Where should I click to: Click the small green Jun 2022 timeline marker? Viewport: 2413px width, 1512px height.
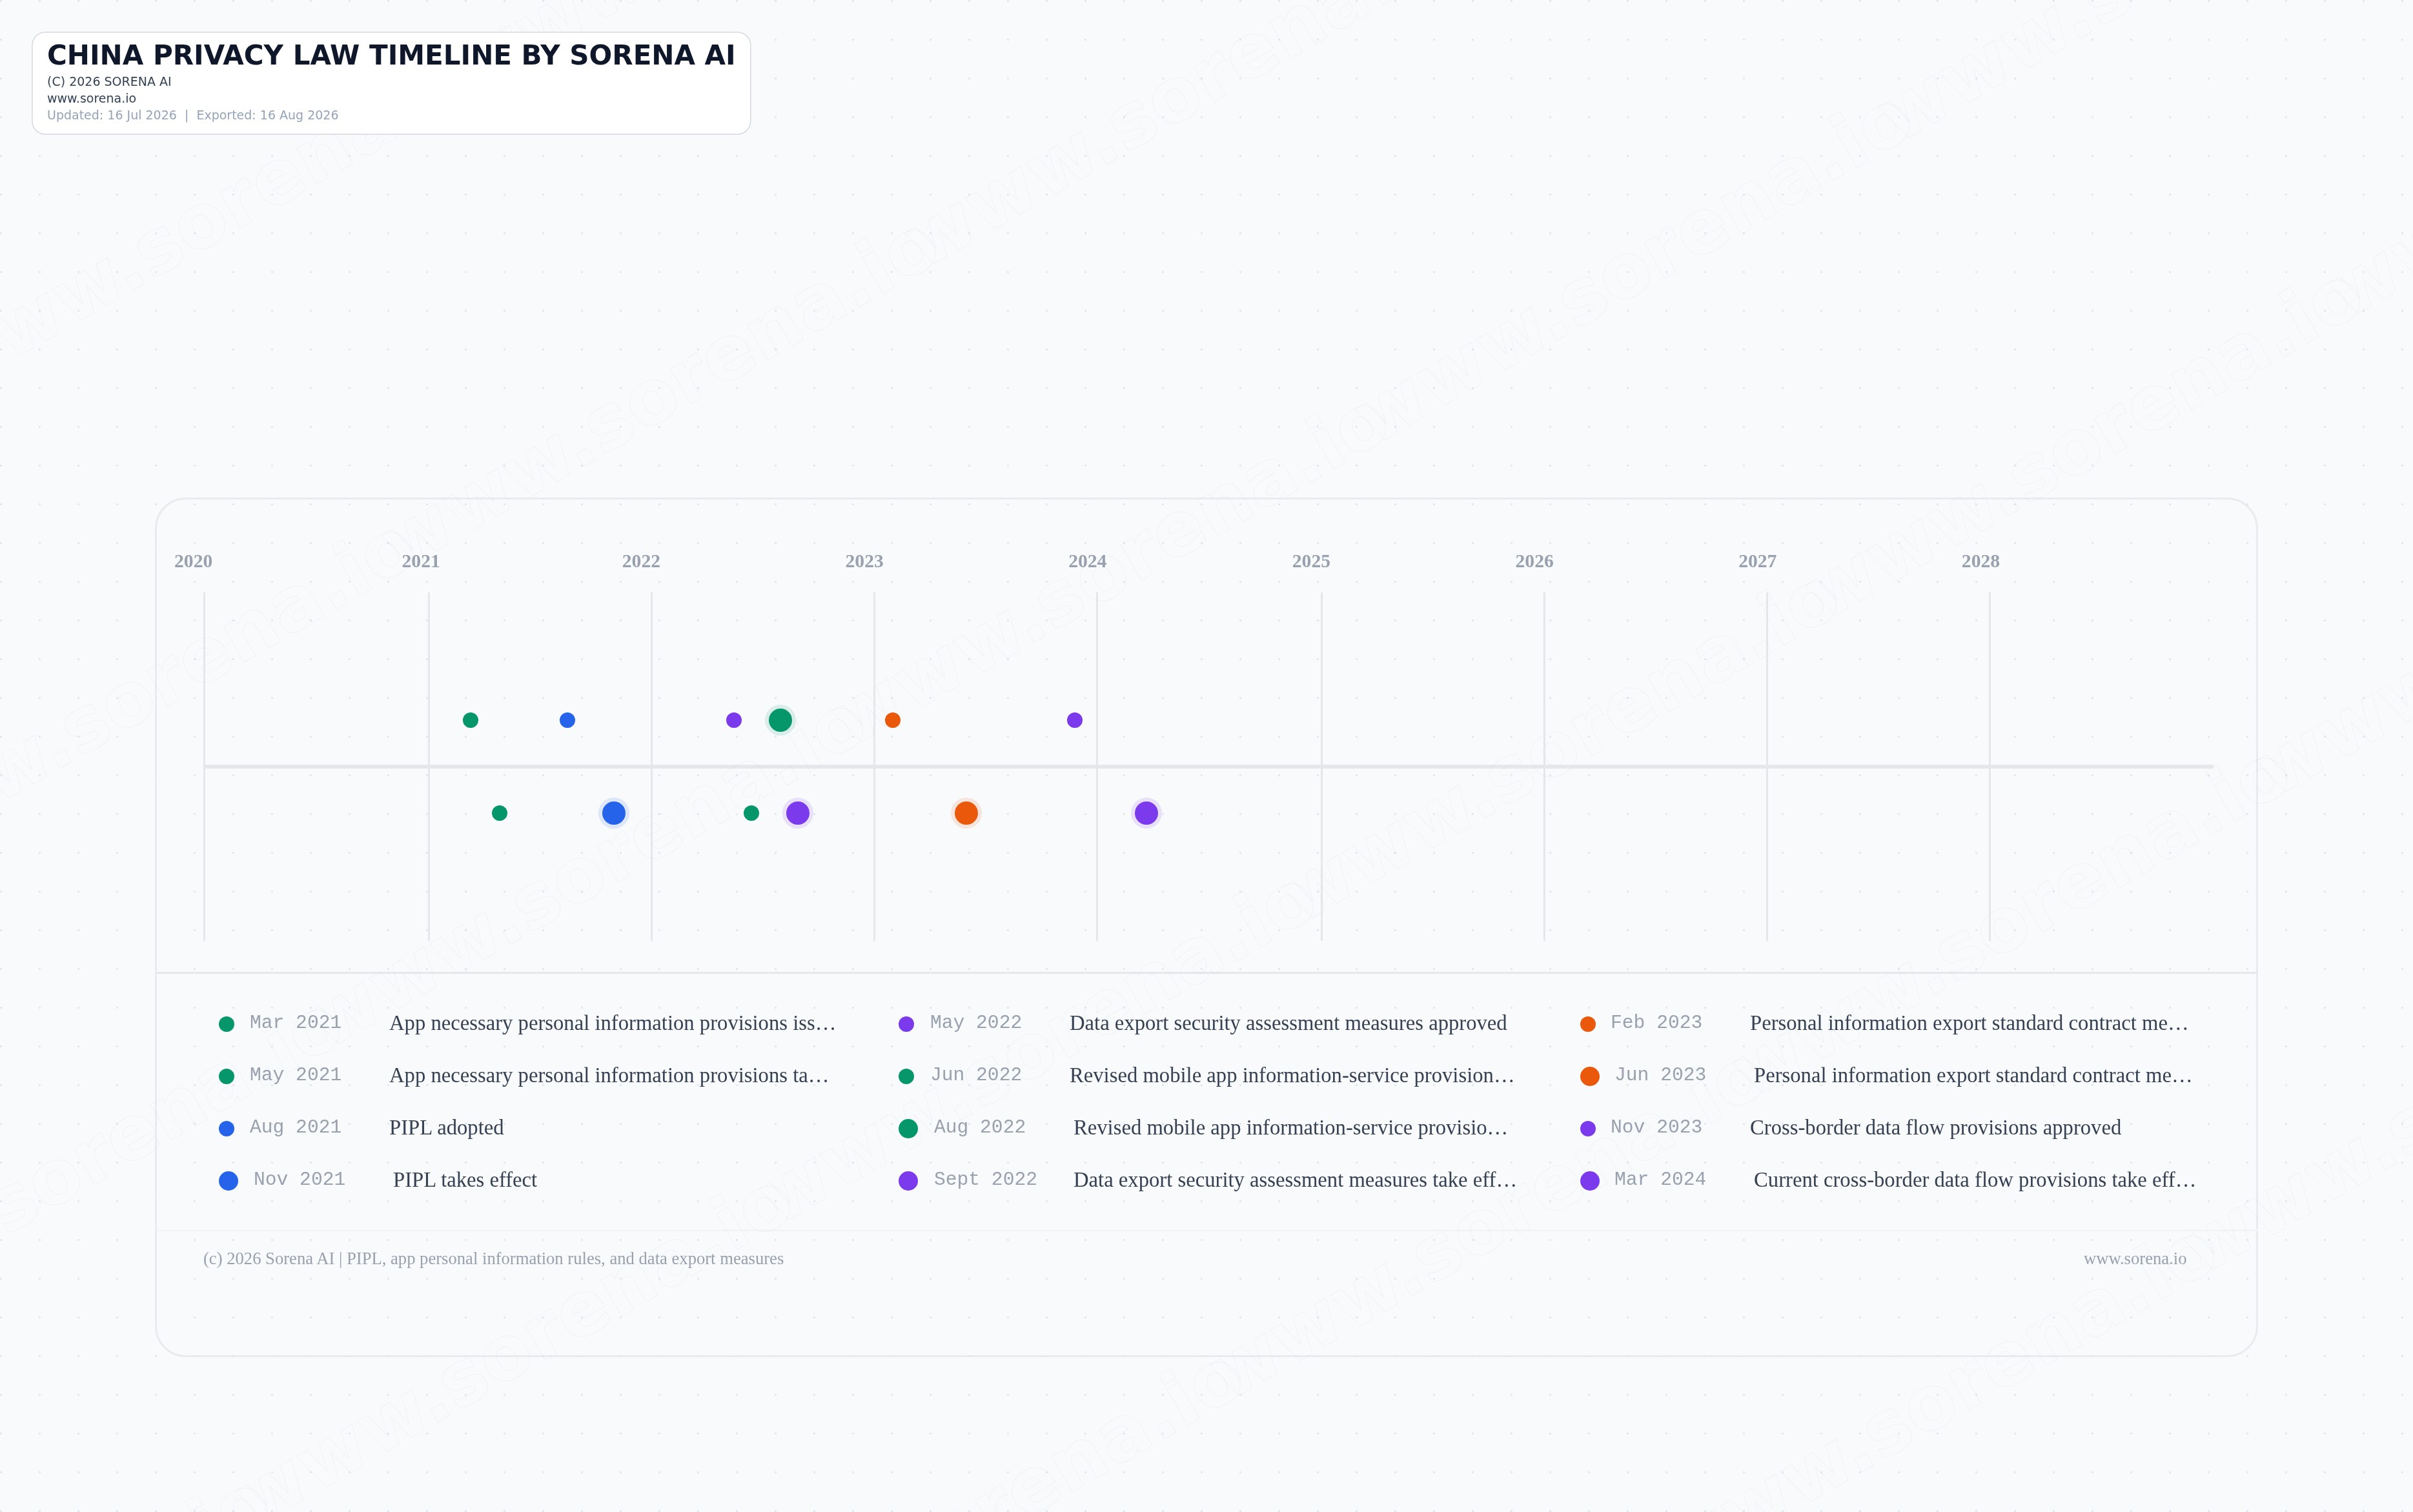(751, 813)
